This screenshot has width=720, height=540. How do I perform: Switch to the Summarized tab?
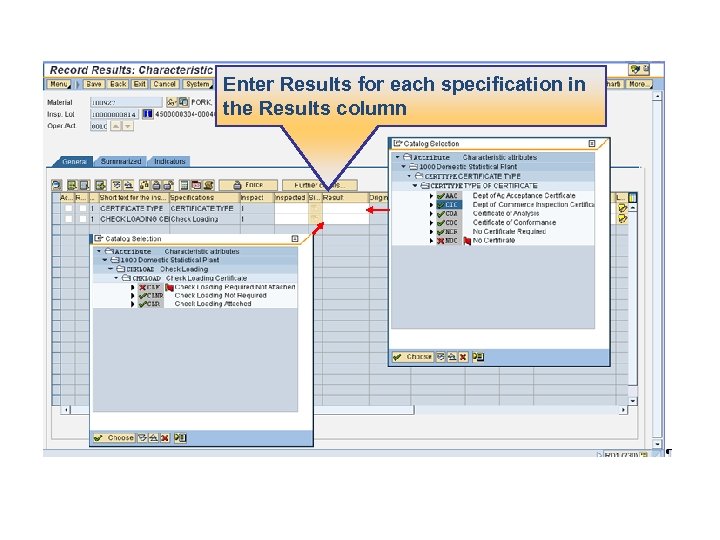121,162
